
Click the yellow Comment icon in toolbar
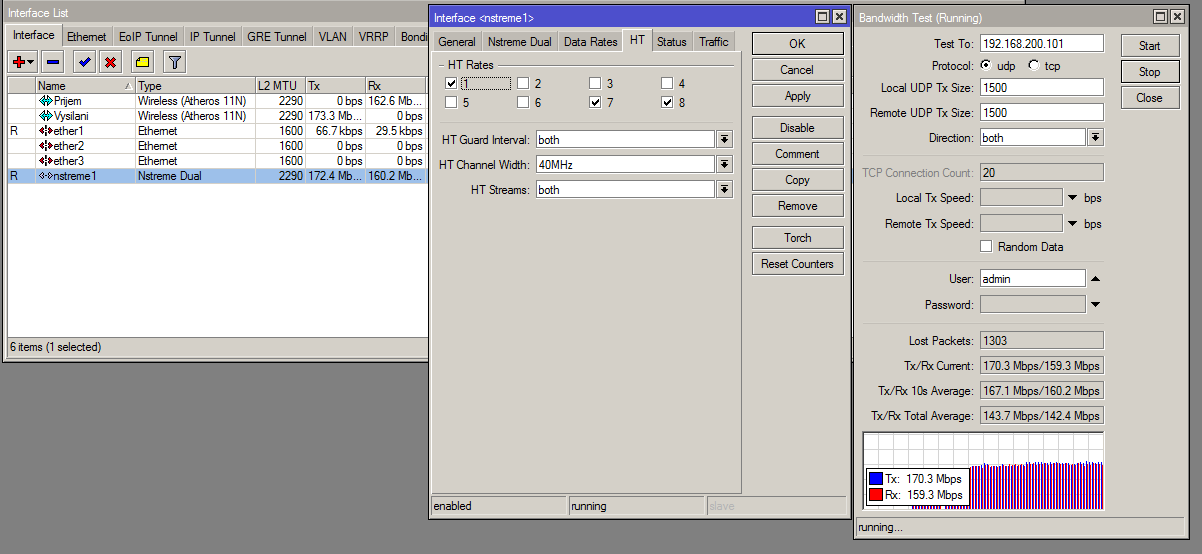(143, 62)
